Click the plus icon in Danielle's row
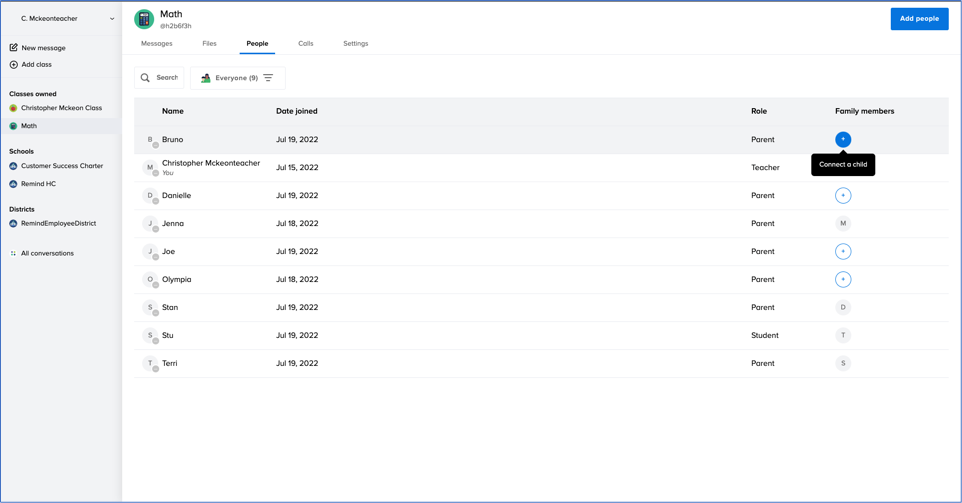Screen dimensions: 962x503 [843, 196]
